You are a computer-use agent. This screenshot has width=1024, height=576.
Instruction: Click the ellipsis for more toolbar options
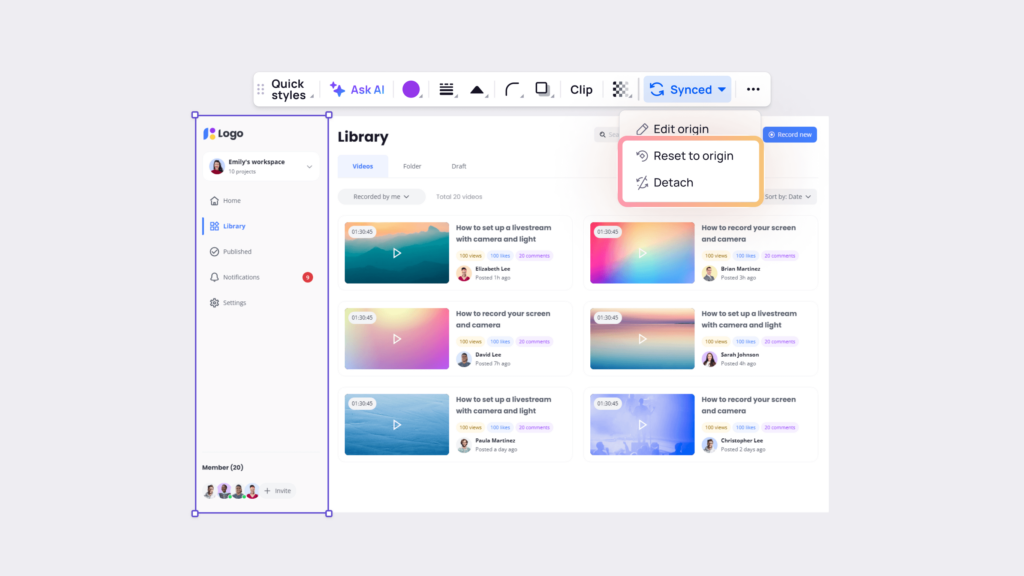coord(753,89)
